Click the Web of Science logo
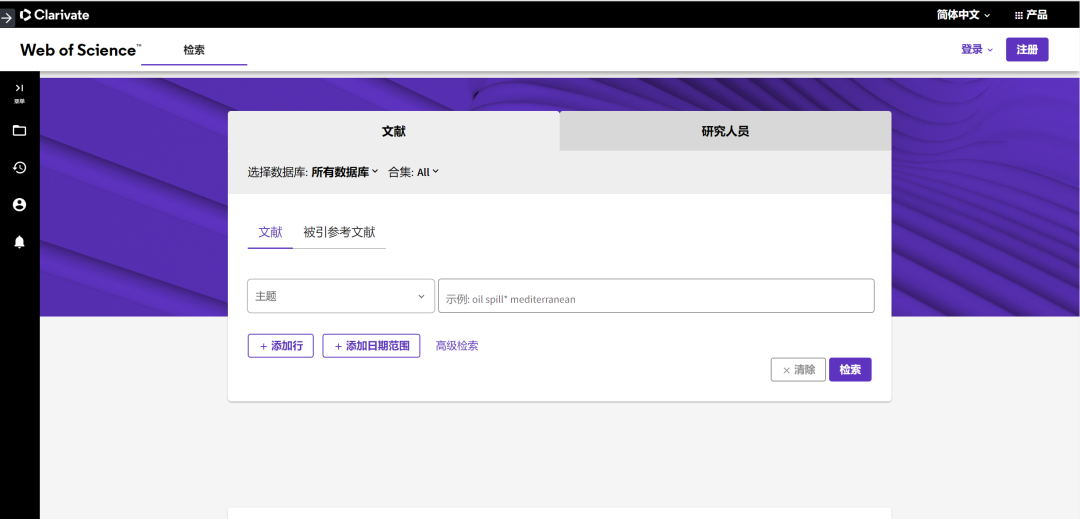The image size is (1080, 519). (x=81, y=50)
